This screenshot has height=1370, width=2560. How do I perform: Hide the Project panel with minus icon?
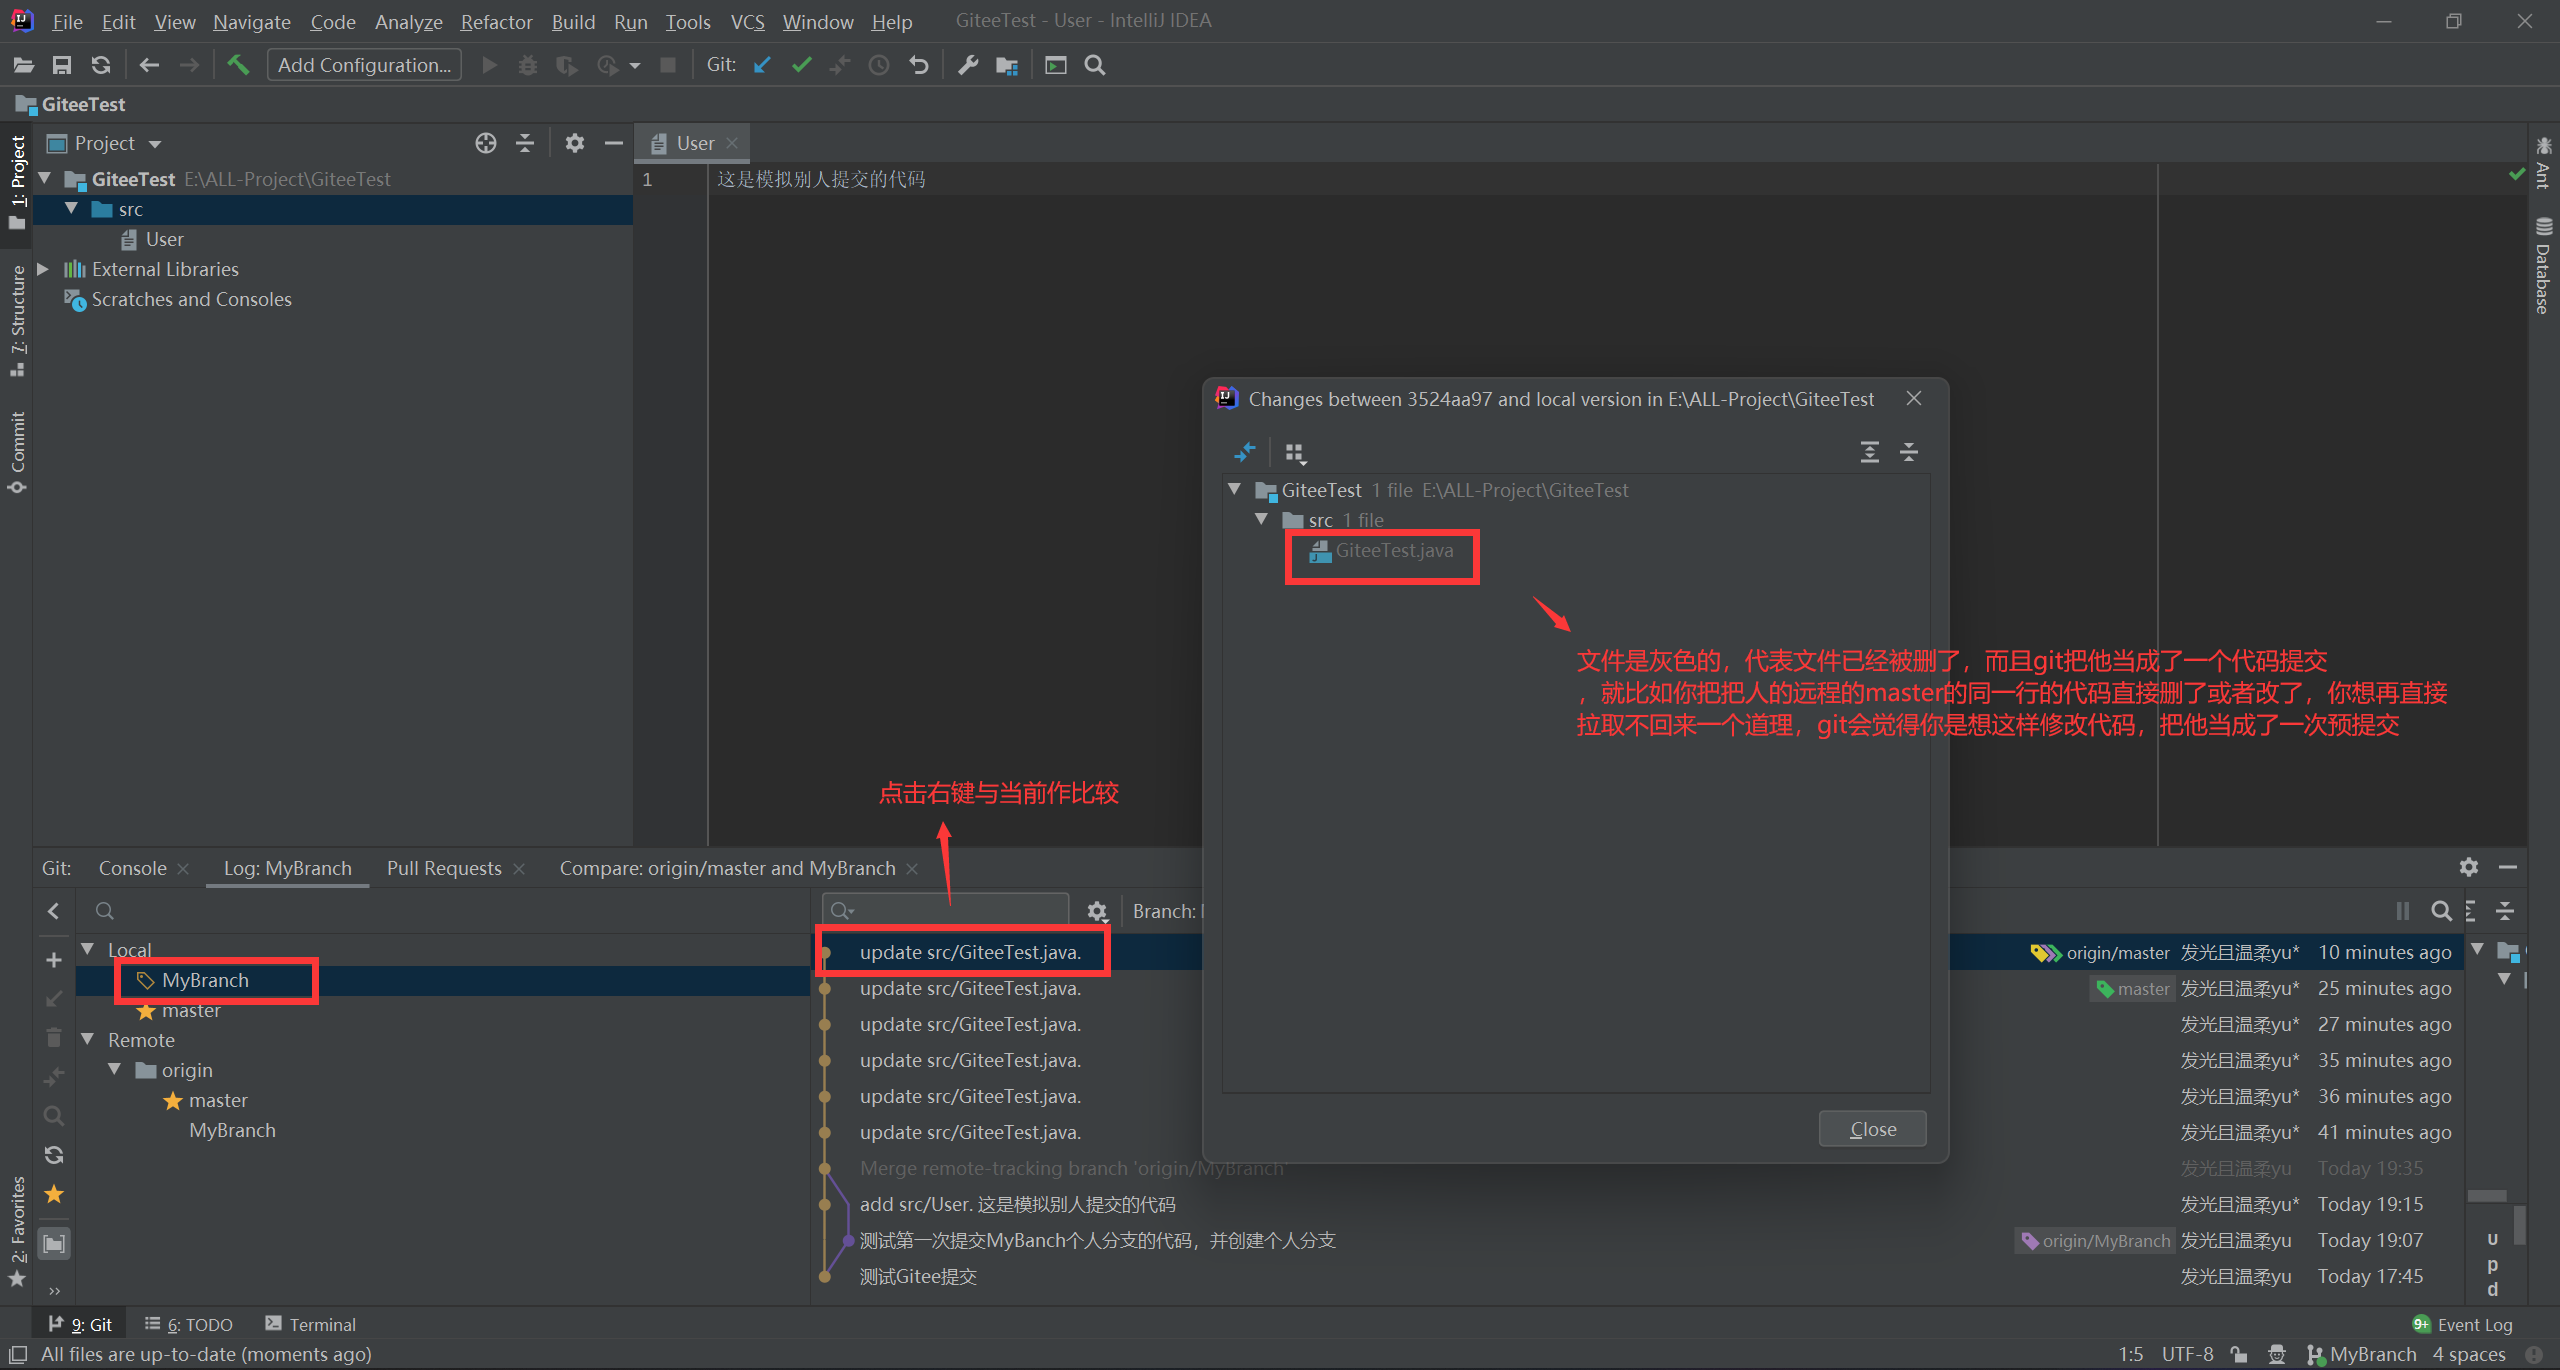click(614, 143)
